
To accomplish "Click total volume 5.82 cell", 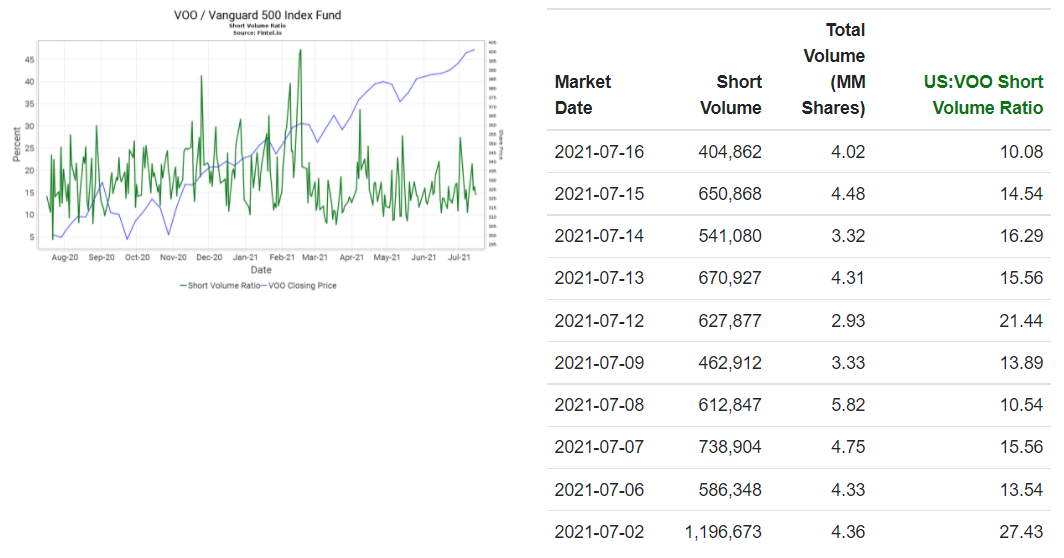I will pyautogui.click(x=848, y=405).
